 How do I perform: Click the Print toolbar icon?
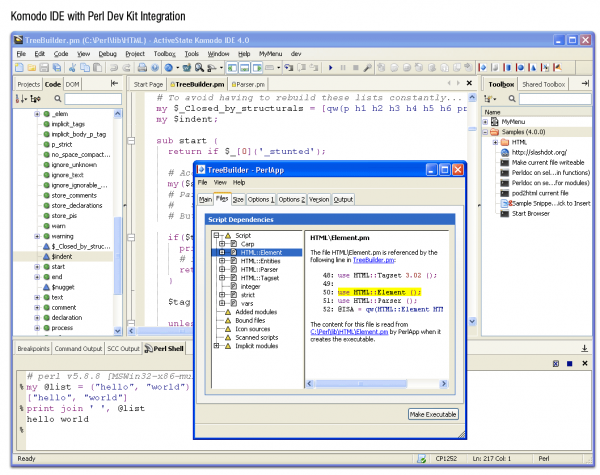(x=142, y=67)
